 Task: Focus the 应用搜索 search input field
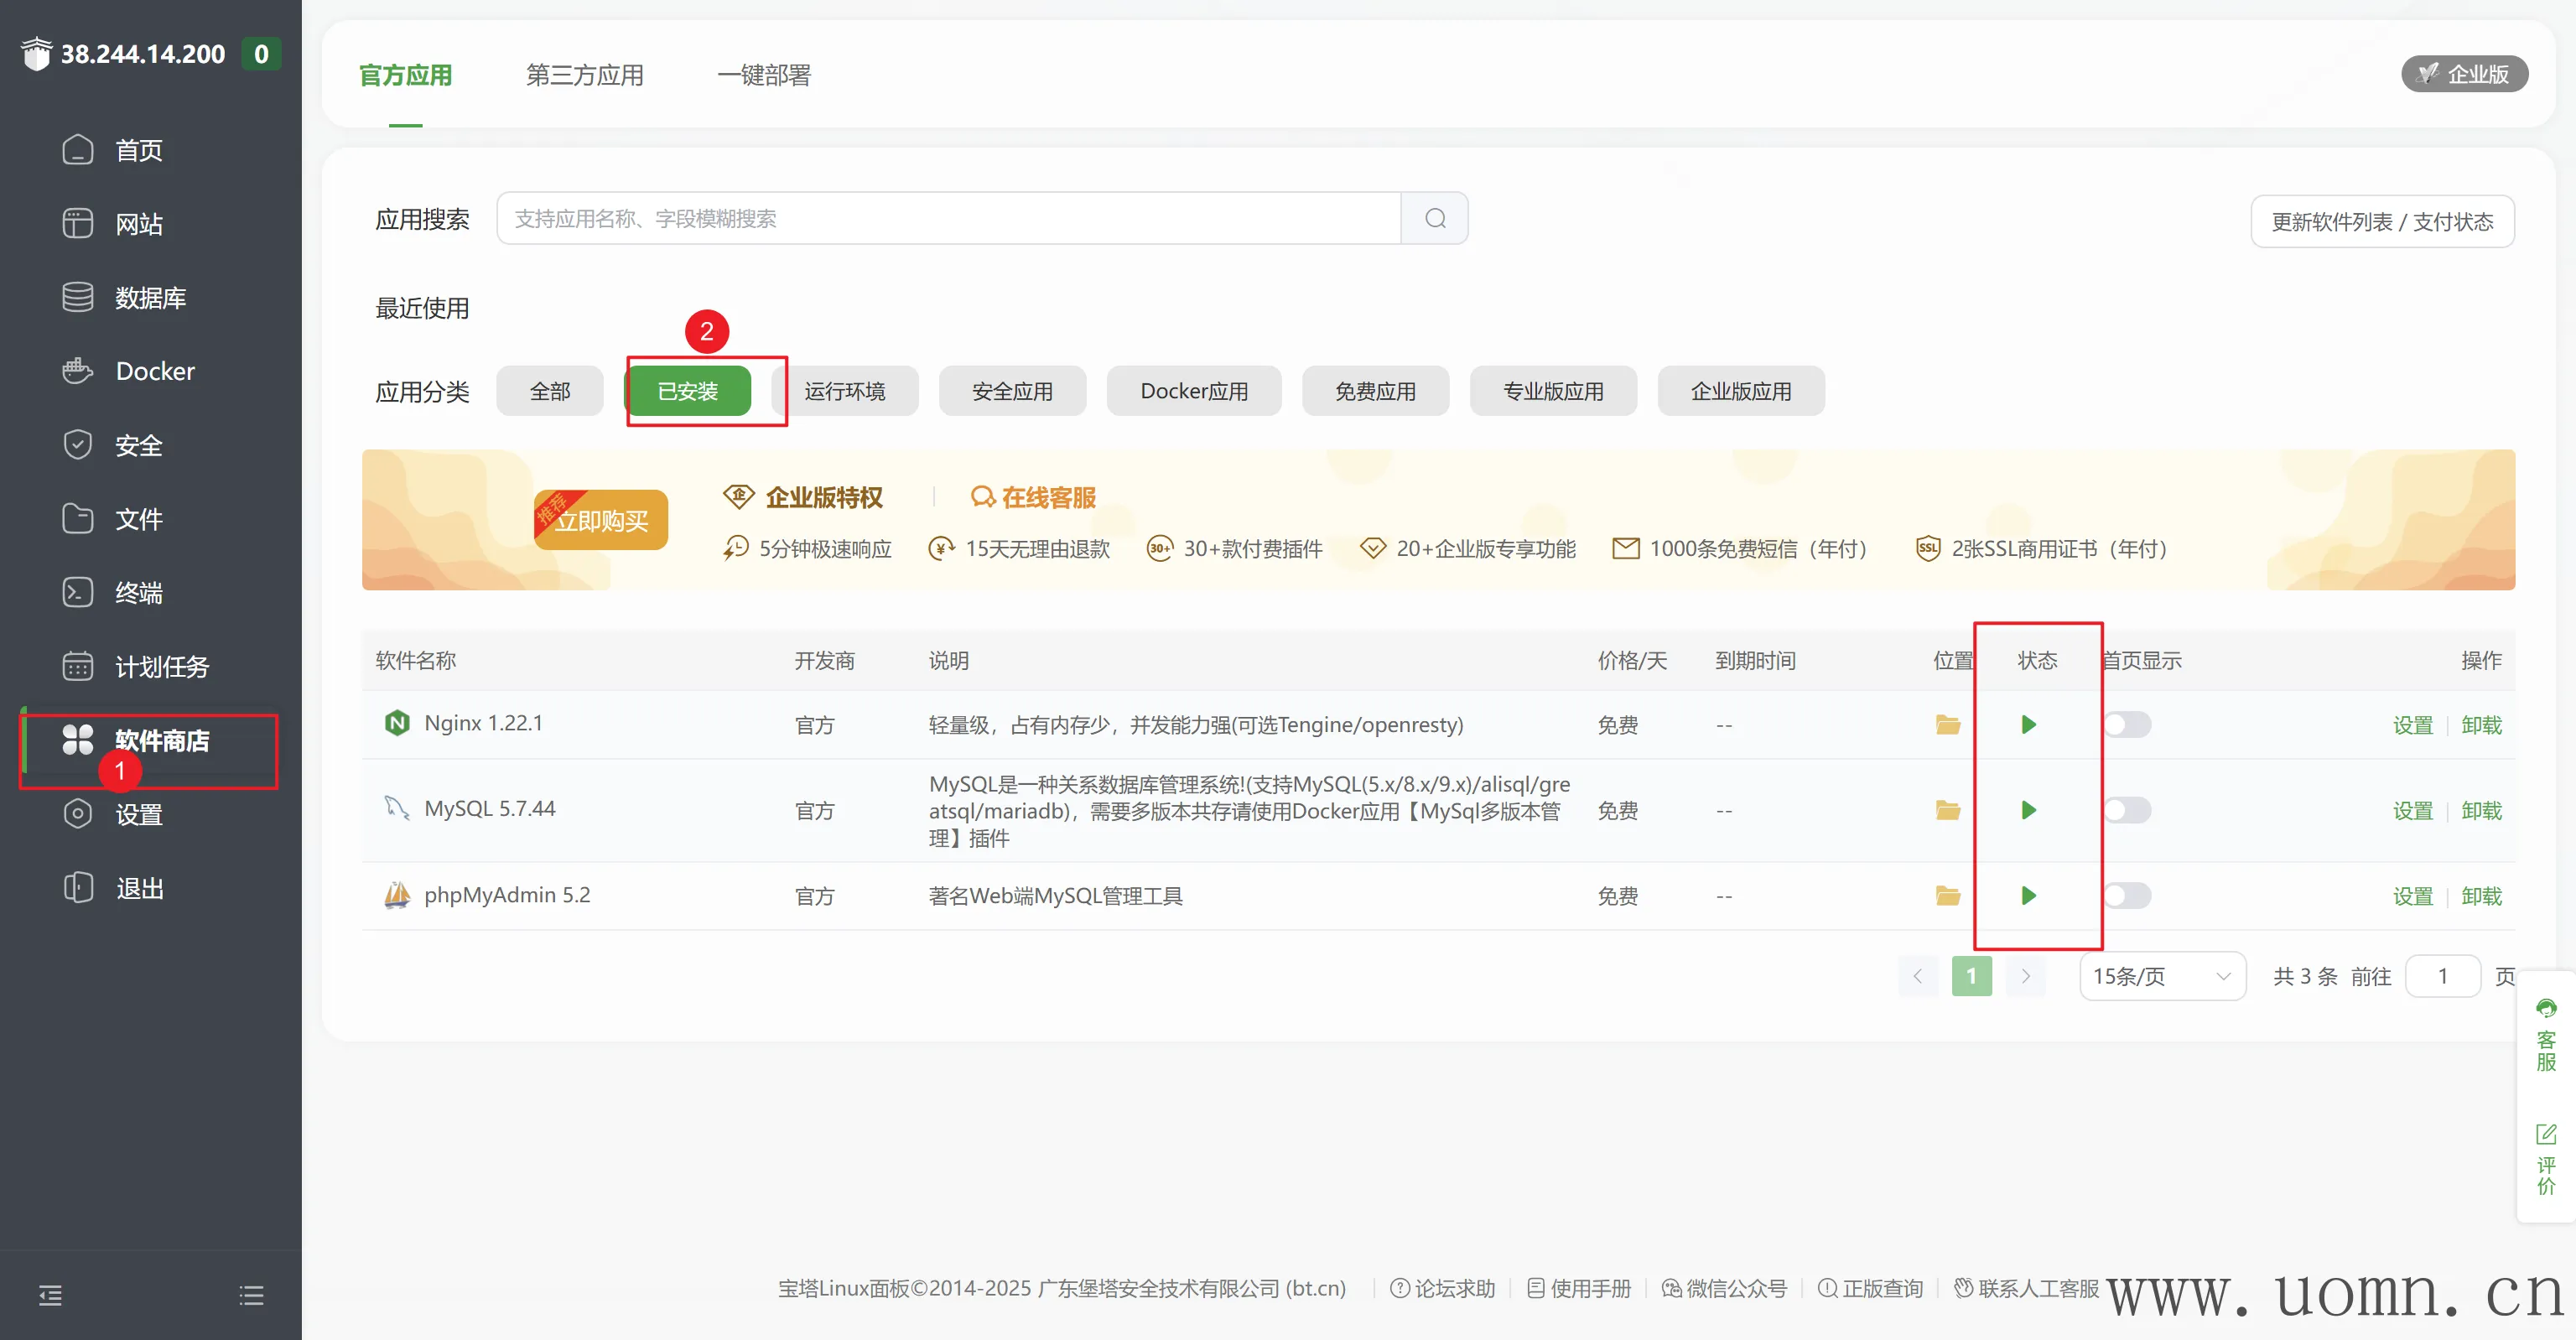[x=948, y=218]
